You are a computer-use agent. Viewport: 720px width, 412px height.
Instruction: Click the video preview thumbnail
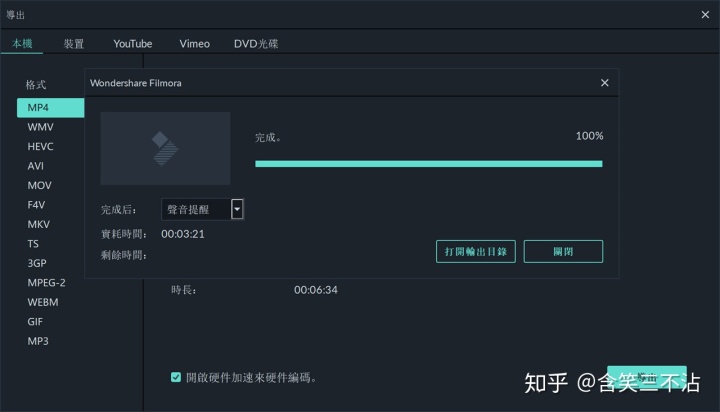[165, 148]
